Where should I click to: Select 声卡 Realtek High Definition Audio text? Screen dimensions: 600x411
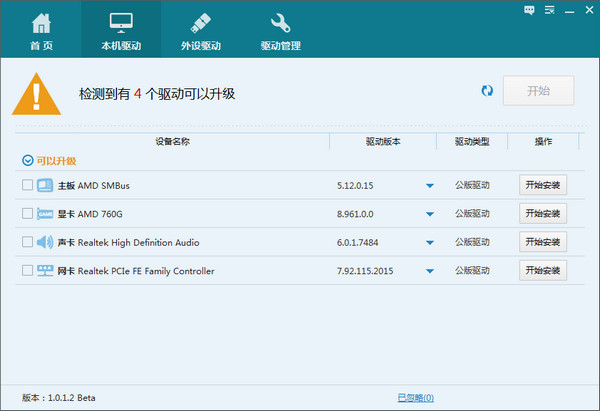click(129, 243)
